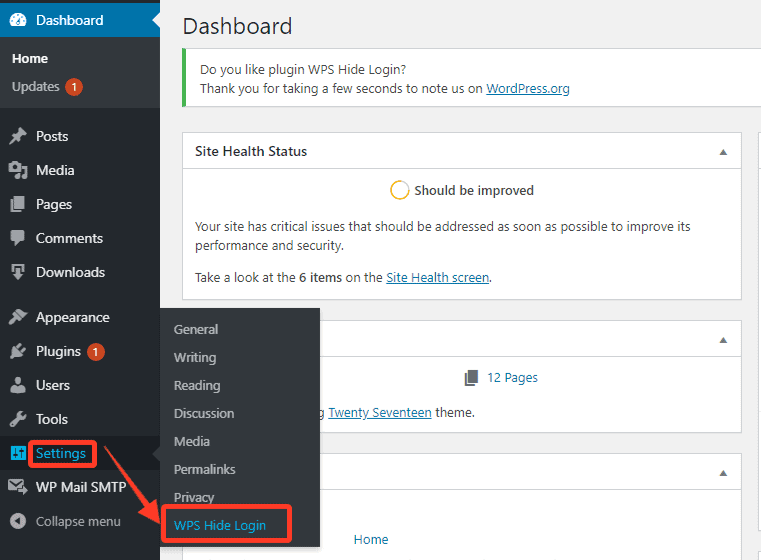Viewport: 761px width, 560px height.
Task: Click the Home link in bottom panel
Action: click(371, 540)
